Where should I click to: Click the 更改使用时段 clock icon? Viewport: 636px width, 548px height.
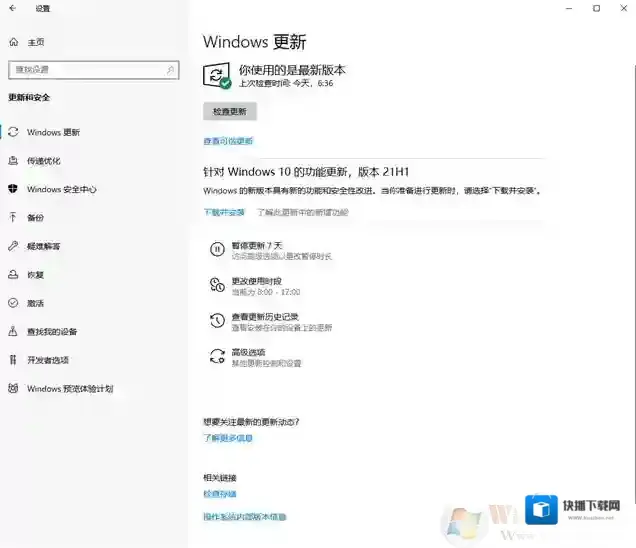(217, 286)
